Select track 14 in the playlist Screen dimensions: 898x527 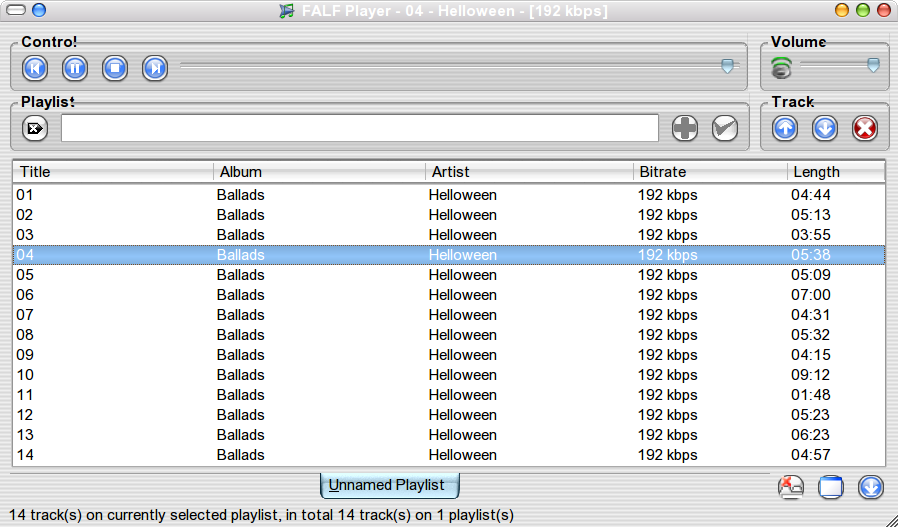449,455
